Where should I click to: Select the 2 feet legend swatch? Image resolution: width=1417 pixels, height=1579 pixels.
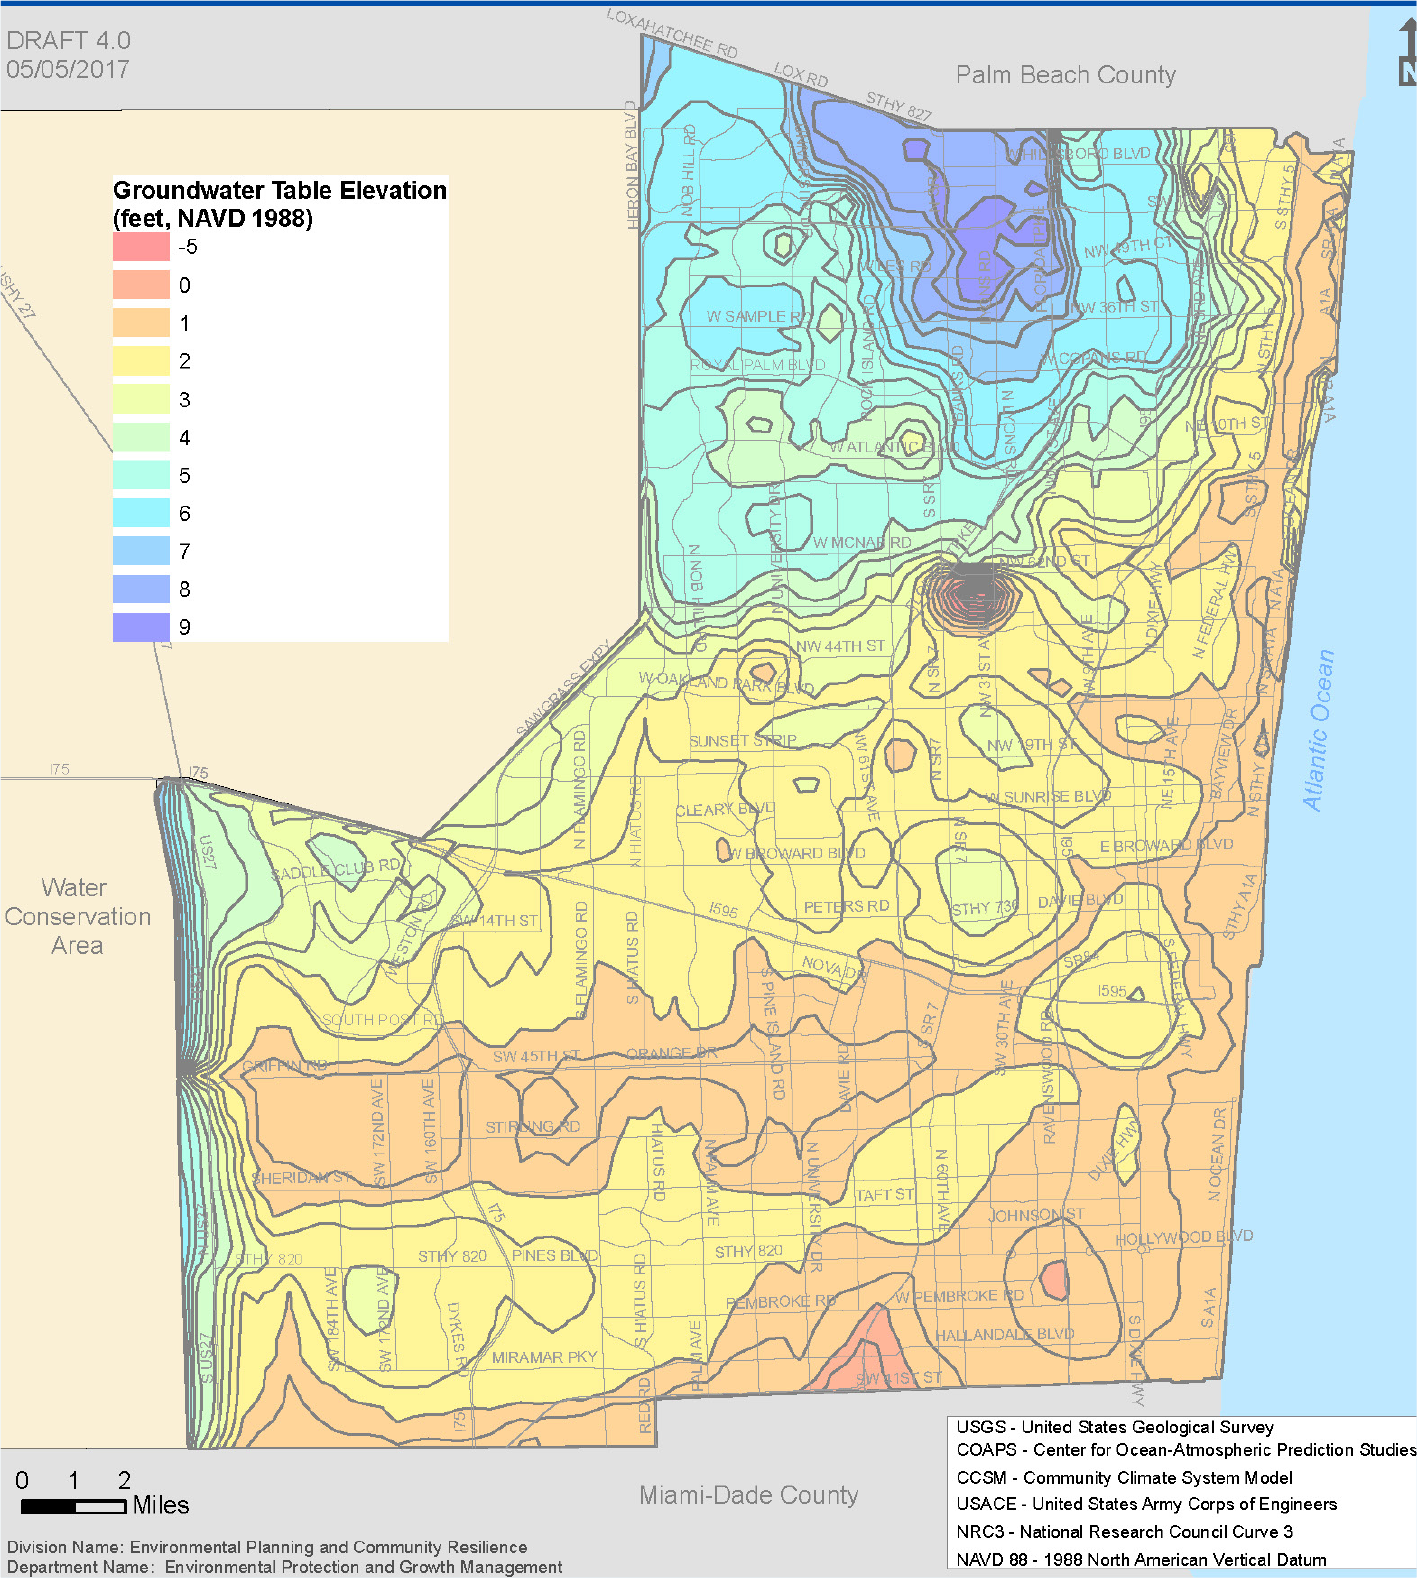[x=141, y=361]
